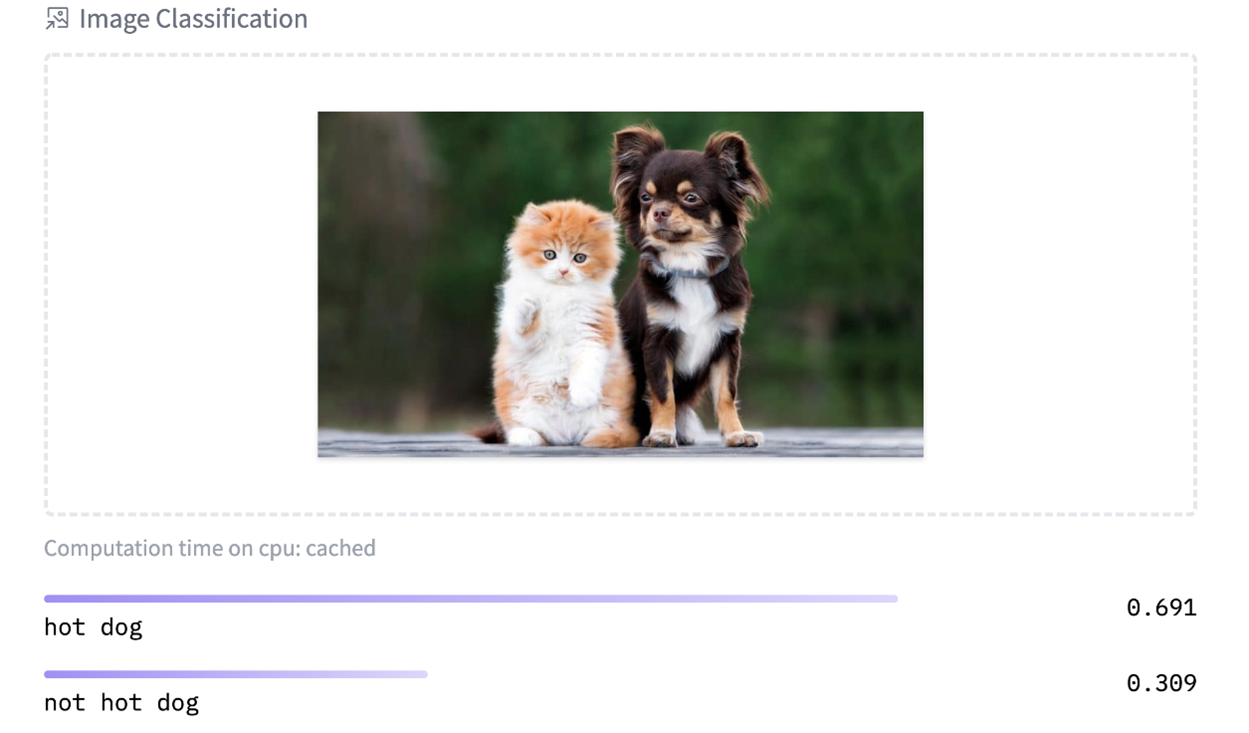This screenshot has height=733, width=1249.
Task: Click the hot dog confidence bar
Action: pyautogui.click(x=471, y=599)
